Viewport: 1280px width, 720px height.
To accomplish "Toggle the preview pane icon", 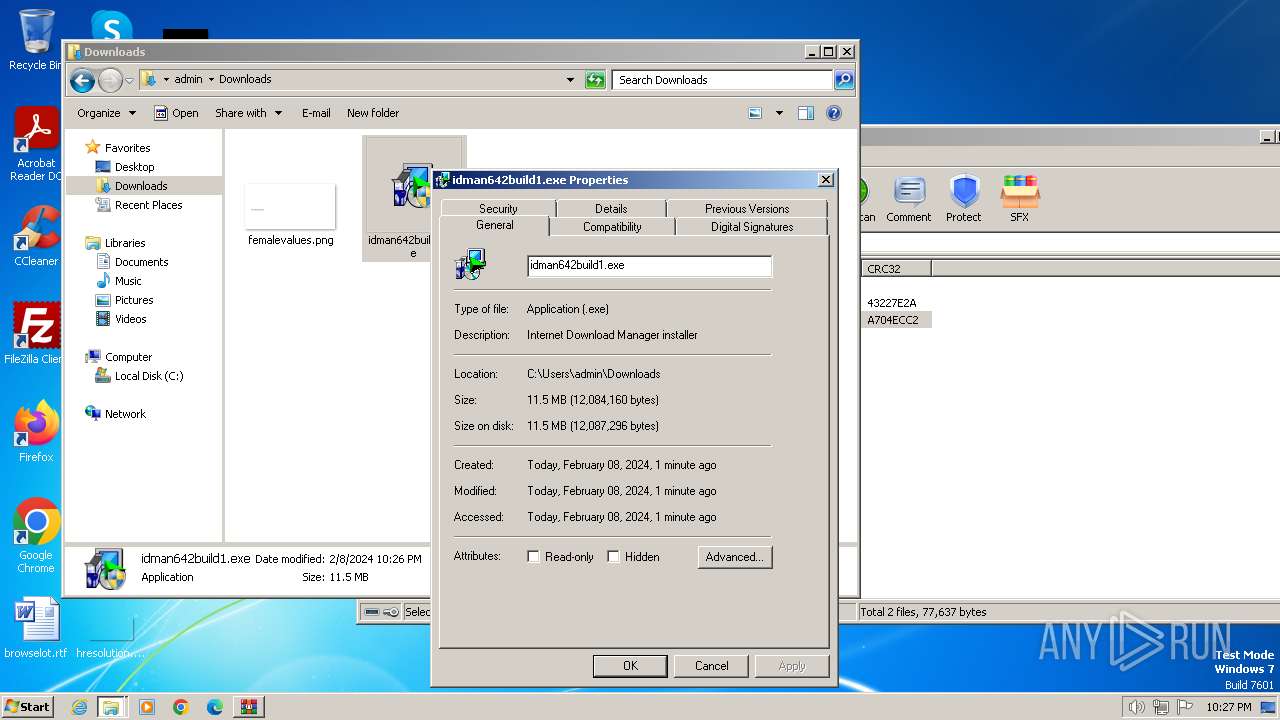I will [806, 113].
